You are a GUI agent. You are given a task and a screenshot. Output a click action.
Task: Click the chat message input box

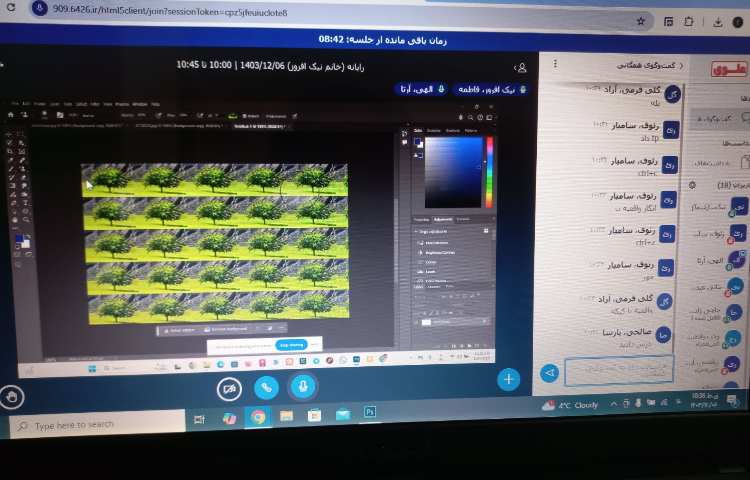(619, 370)
